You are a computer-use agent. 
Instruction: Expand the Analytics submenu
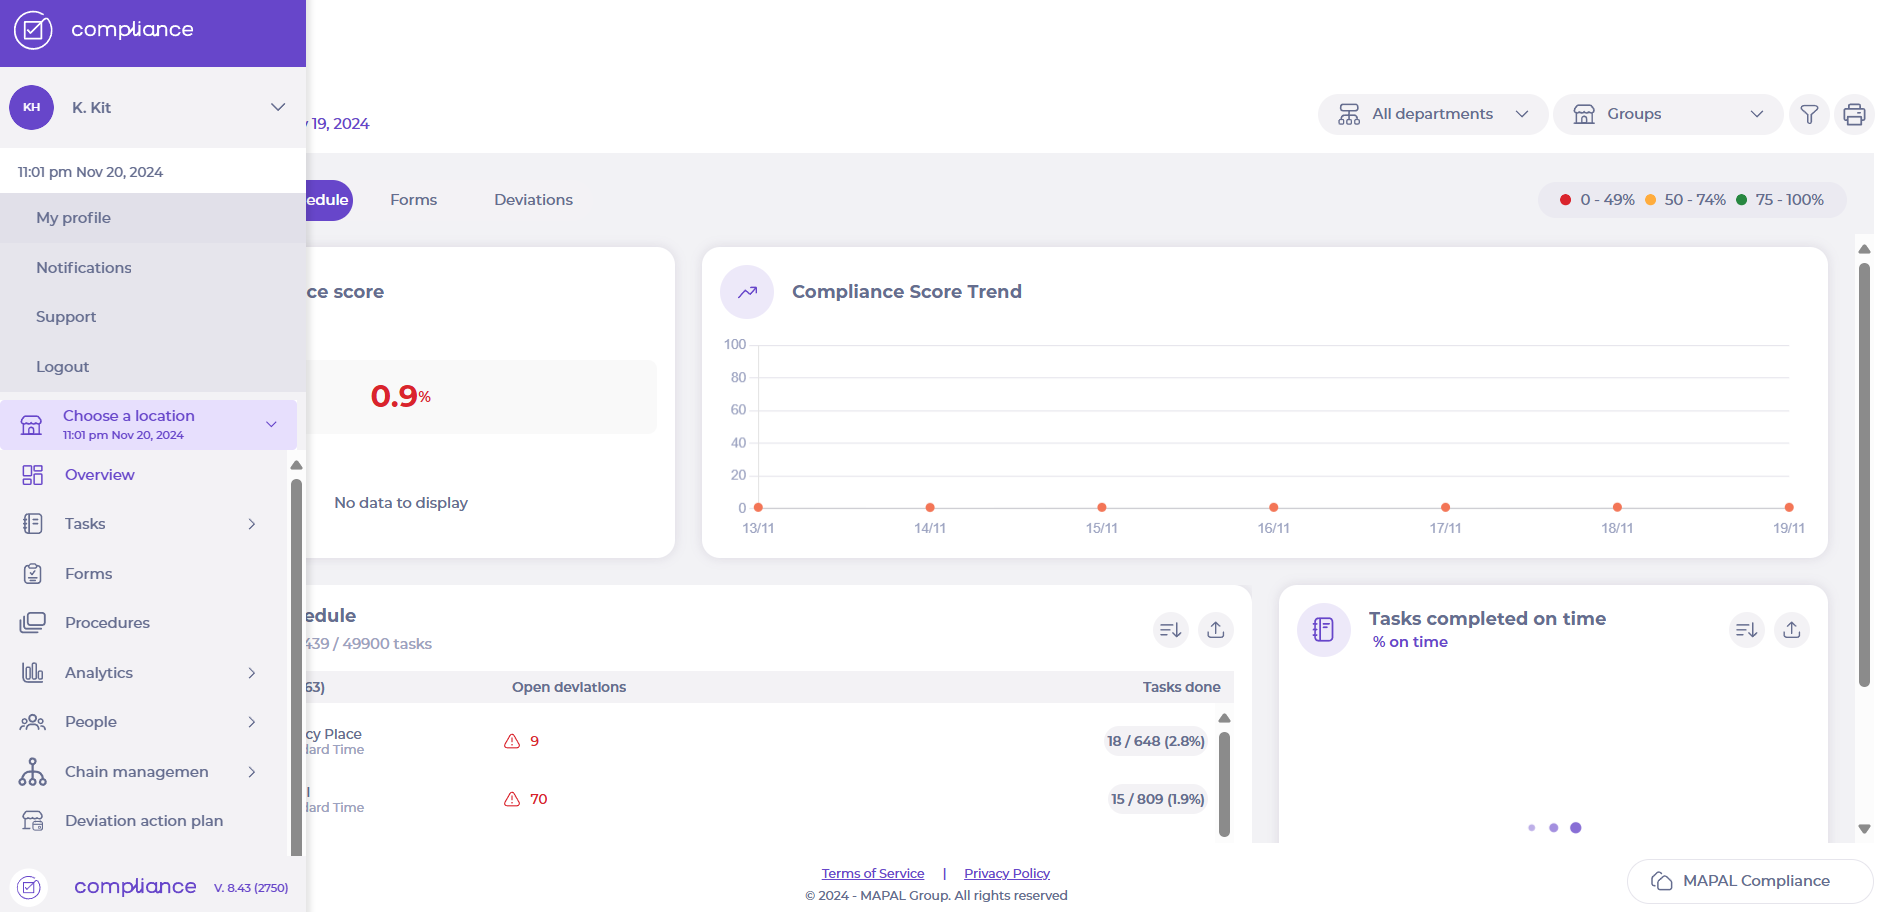251,673
